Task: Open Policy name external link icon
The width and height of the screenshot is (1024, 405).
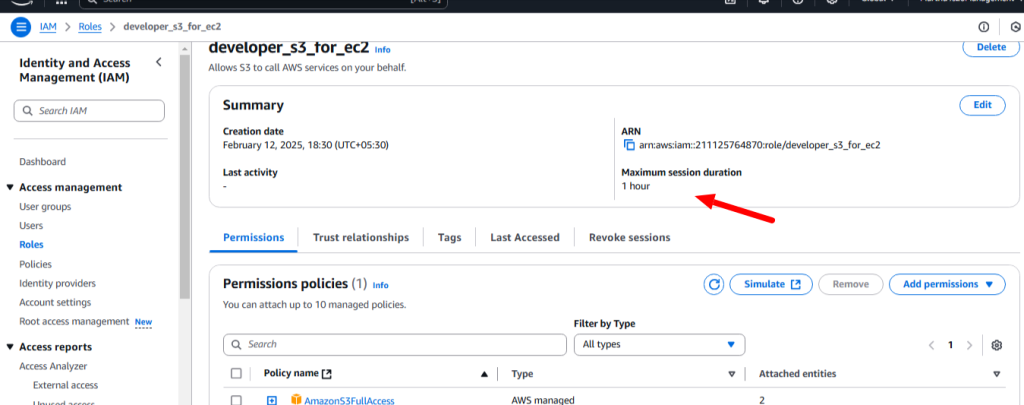Action: pos(327,374)
